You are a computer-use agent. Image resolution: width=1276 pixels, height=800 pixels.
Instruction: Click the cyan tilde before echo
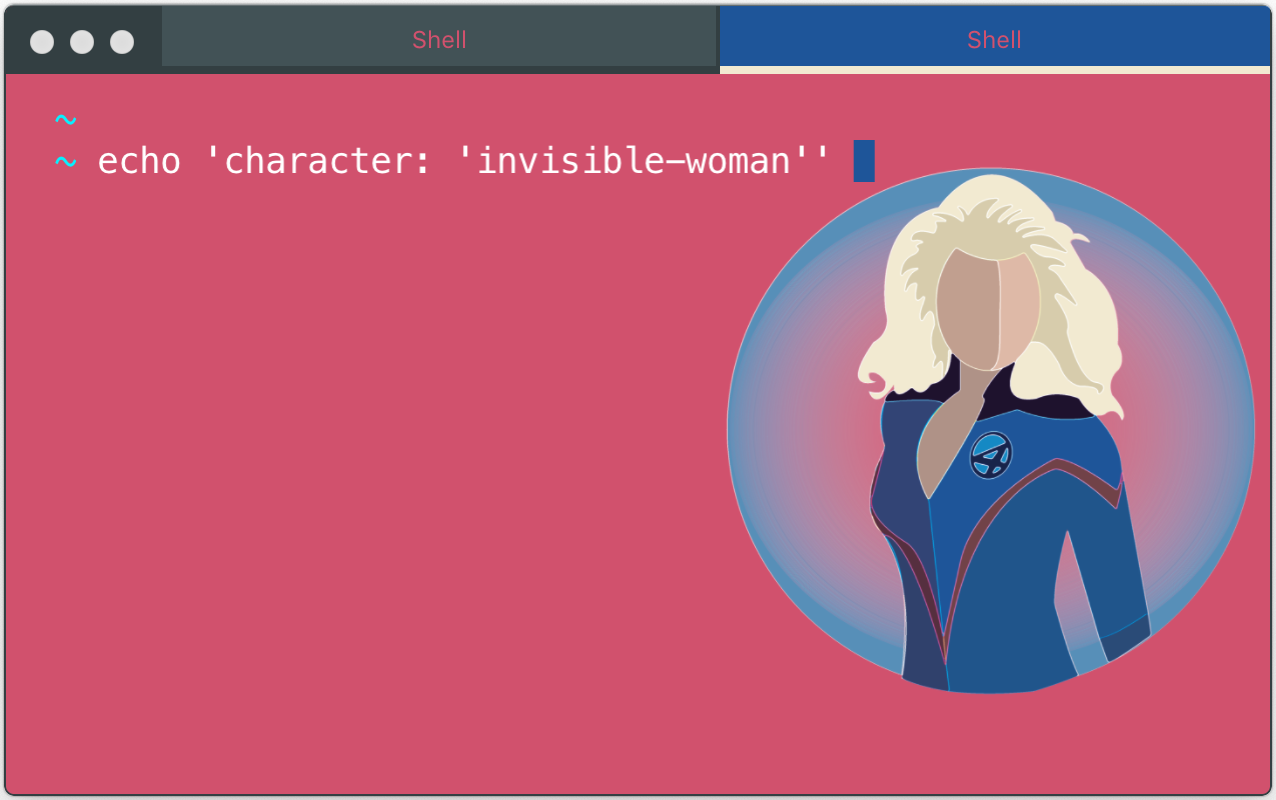point(65,161)
